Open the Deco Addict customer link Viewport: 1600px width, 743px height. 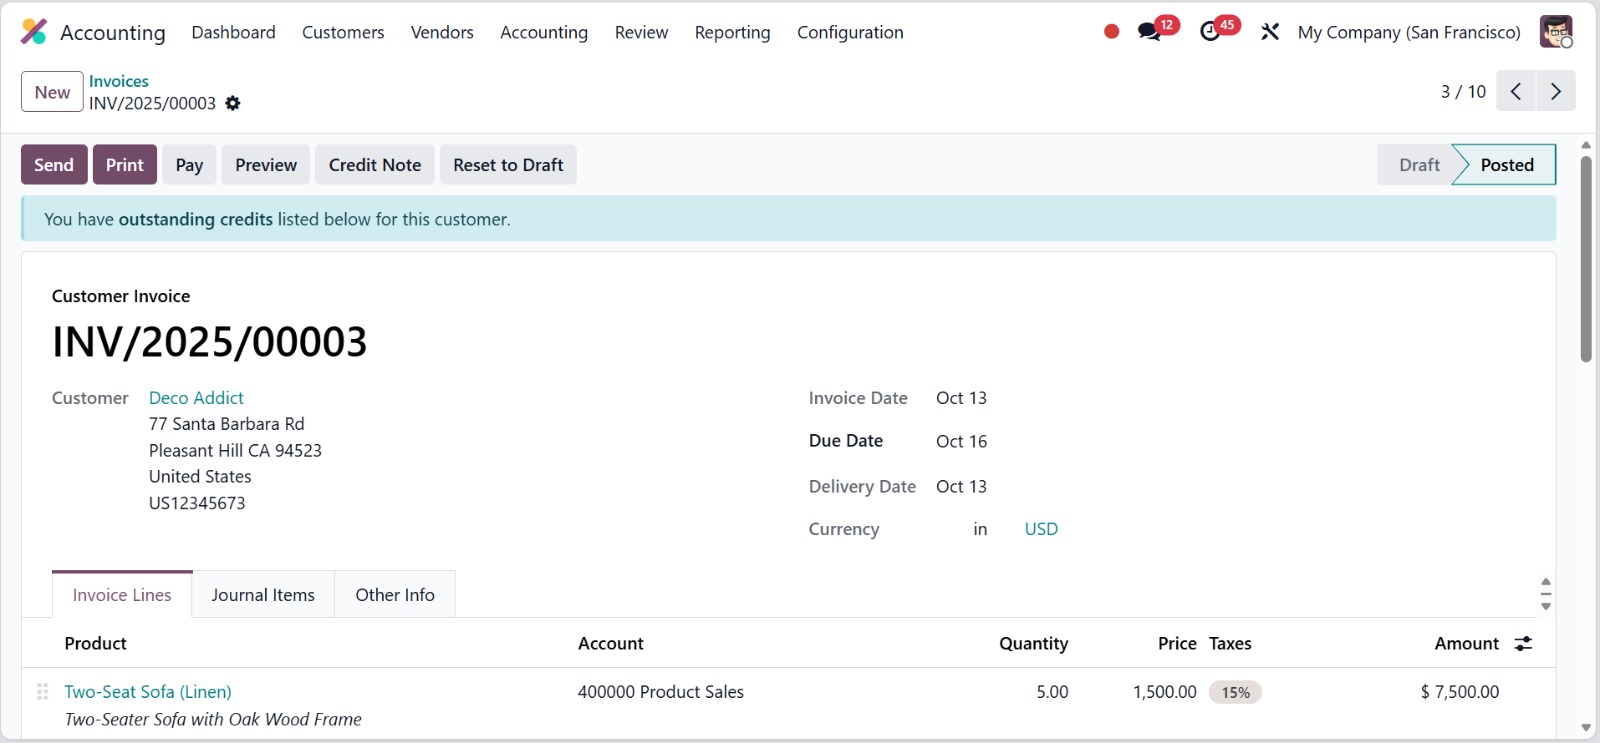[x=196, y=398]
